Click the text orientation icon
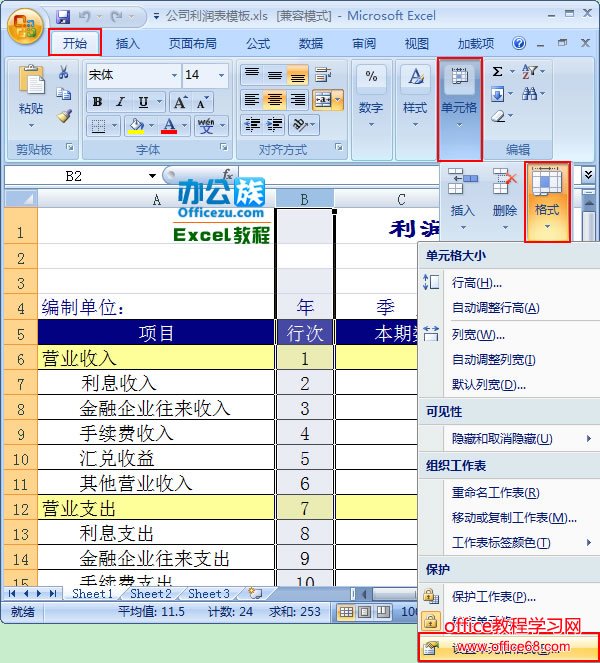This screenshot has height=663, width=600. [x=300, y=125]
